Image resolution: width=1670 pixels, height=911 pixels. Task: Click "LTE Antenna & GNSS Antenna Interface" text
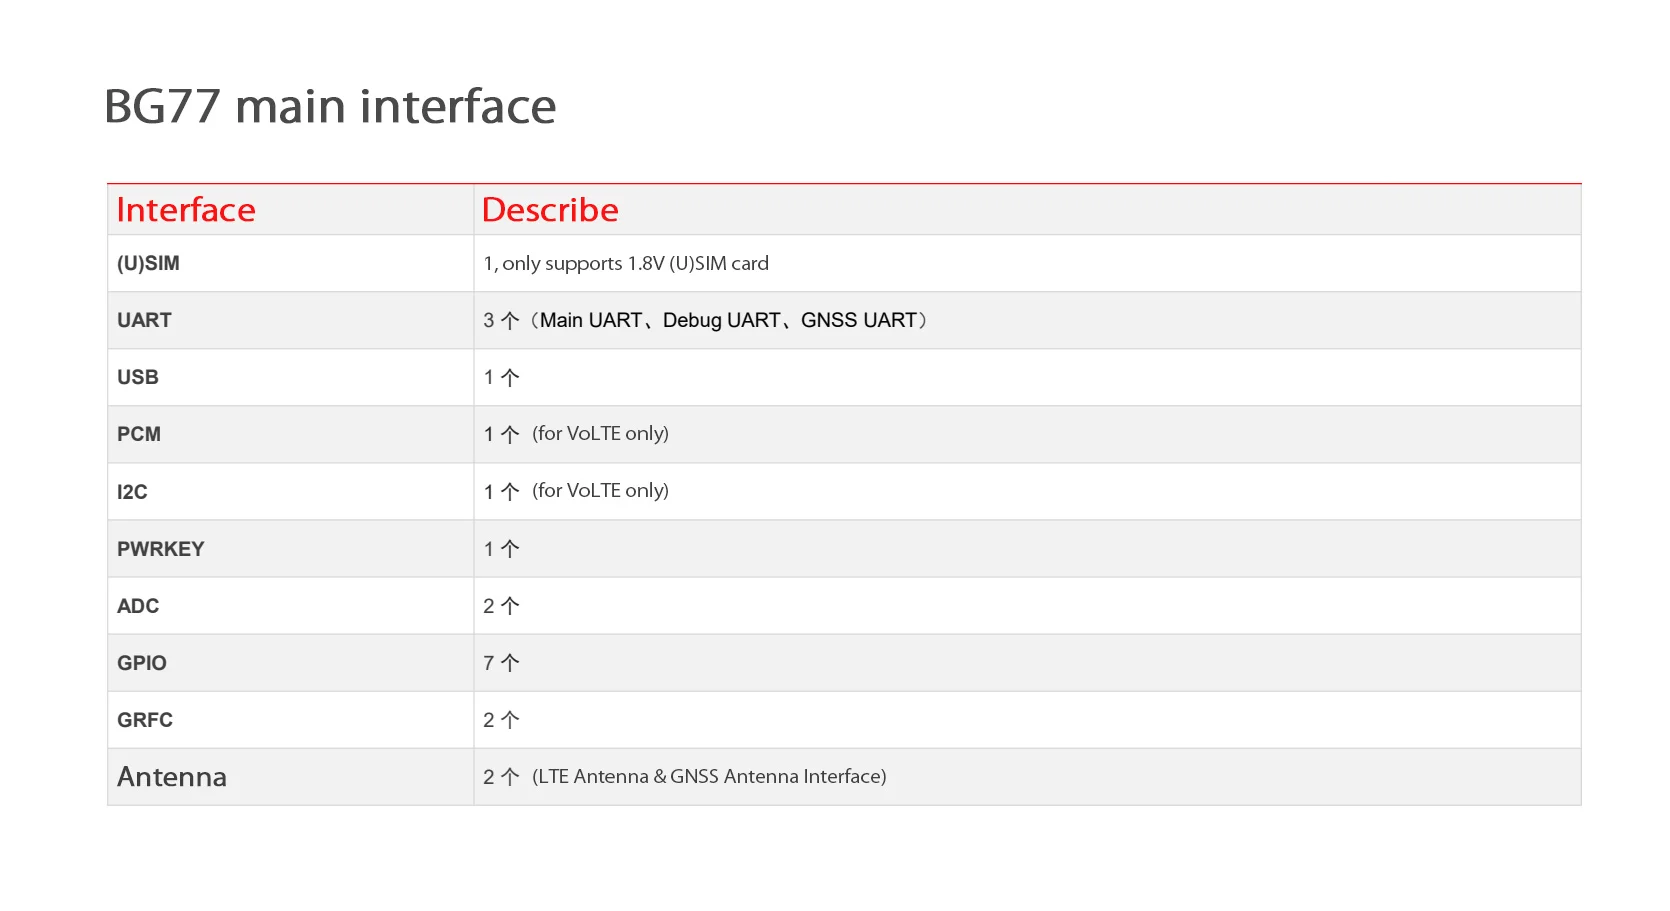(709, 777)
